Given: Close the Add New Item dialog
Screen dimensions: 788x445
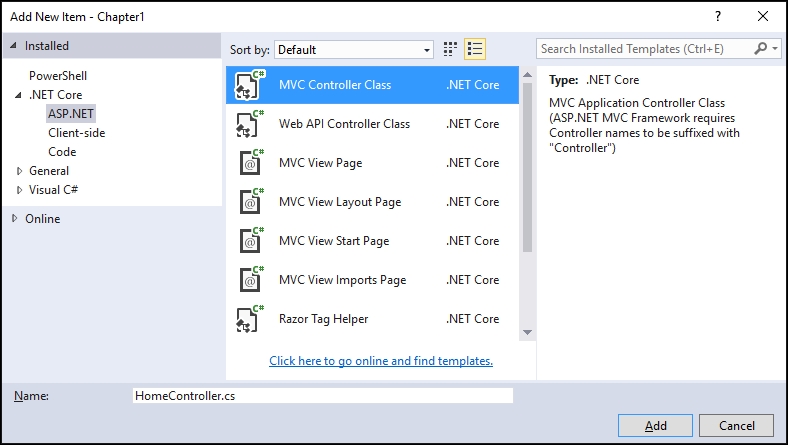Looking at the screenshot, I should click(x=762, y=17).
